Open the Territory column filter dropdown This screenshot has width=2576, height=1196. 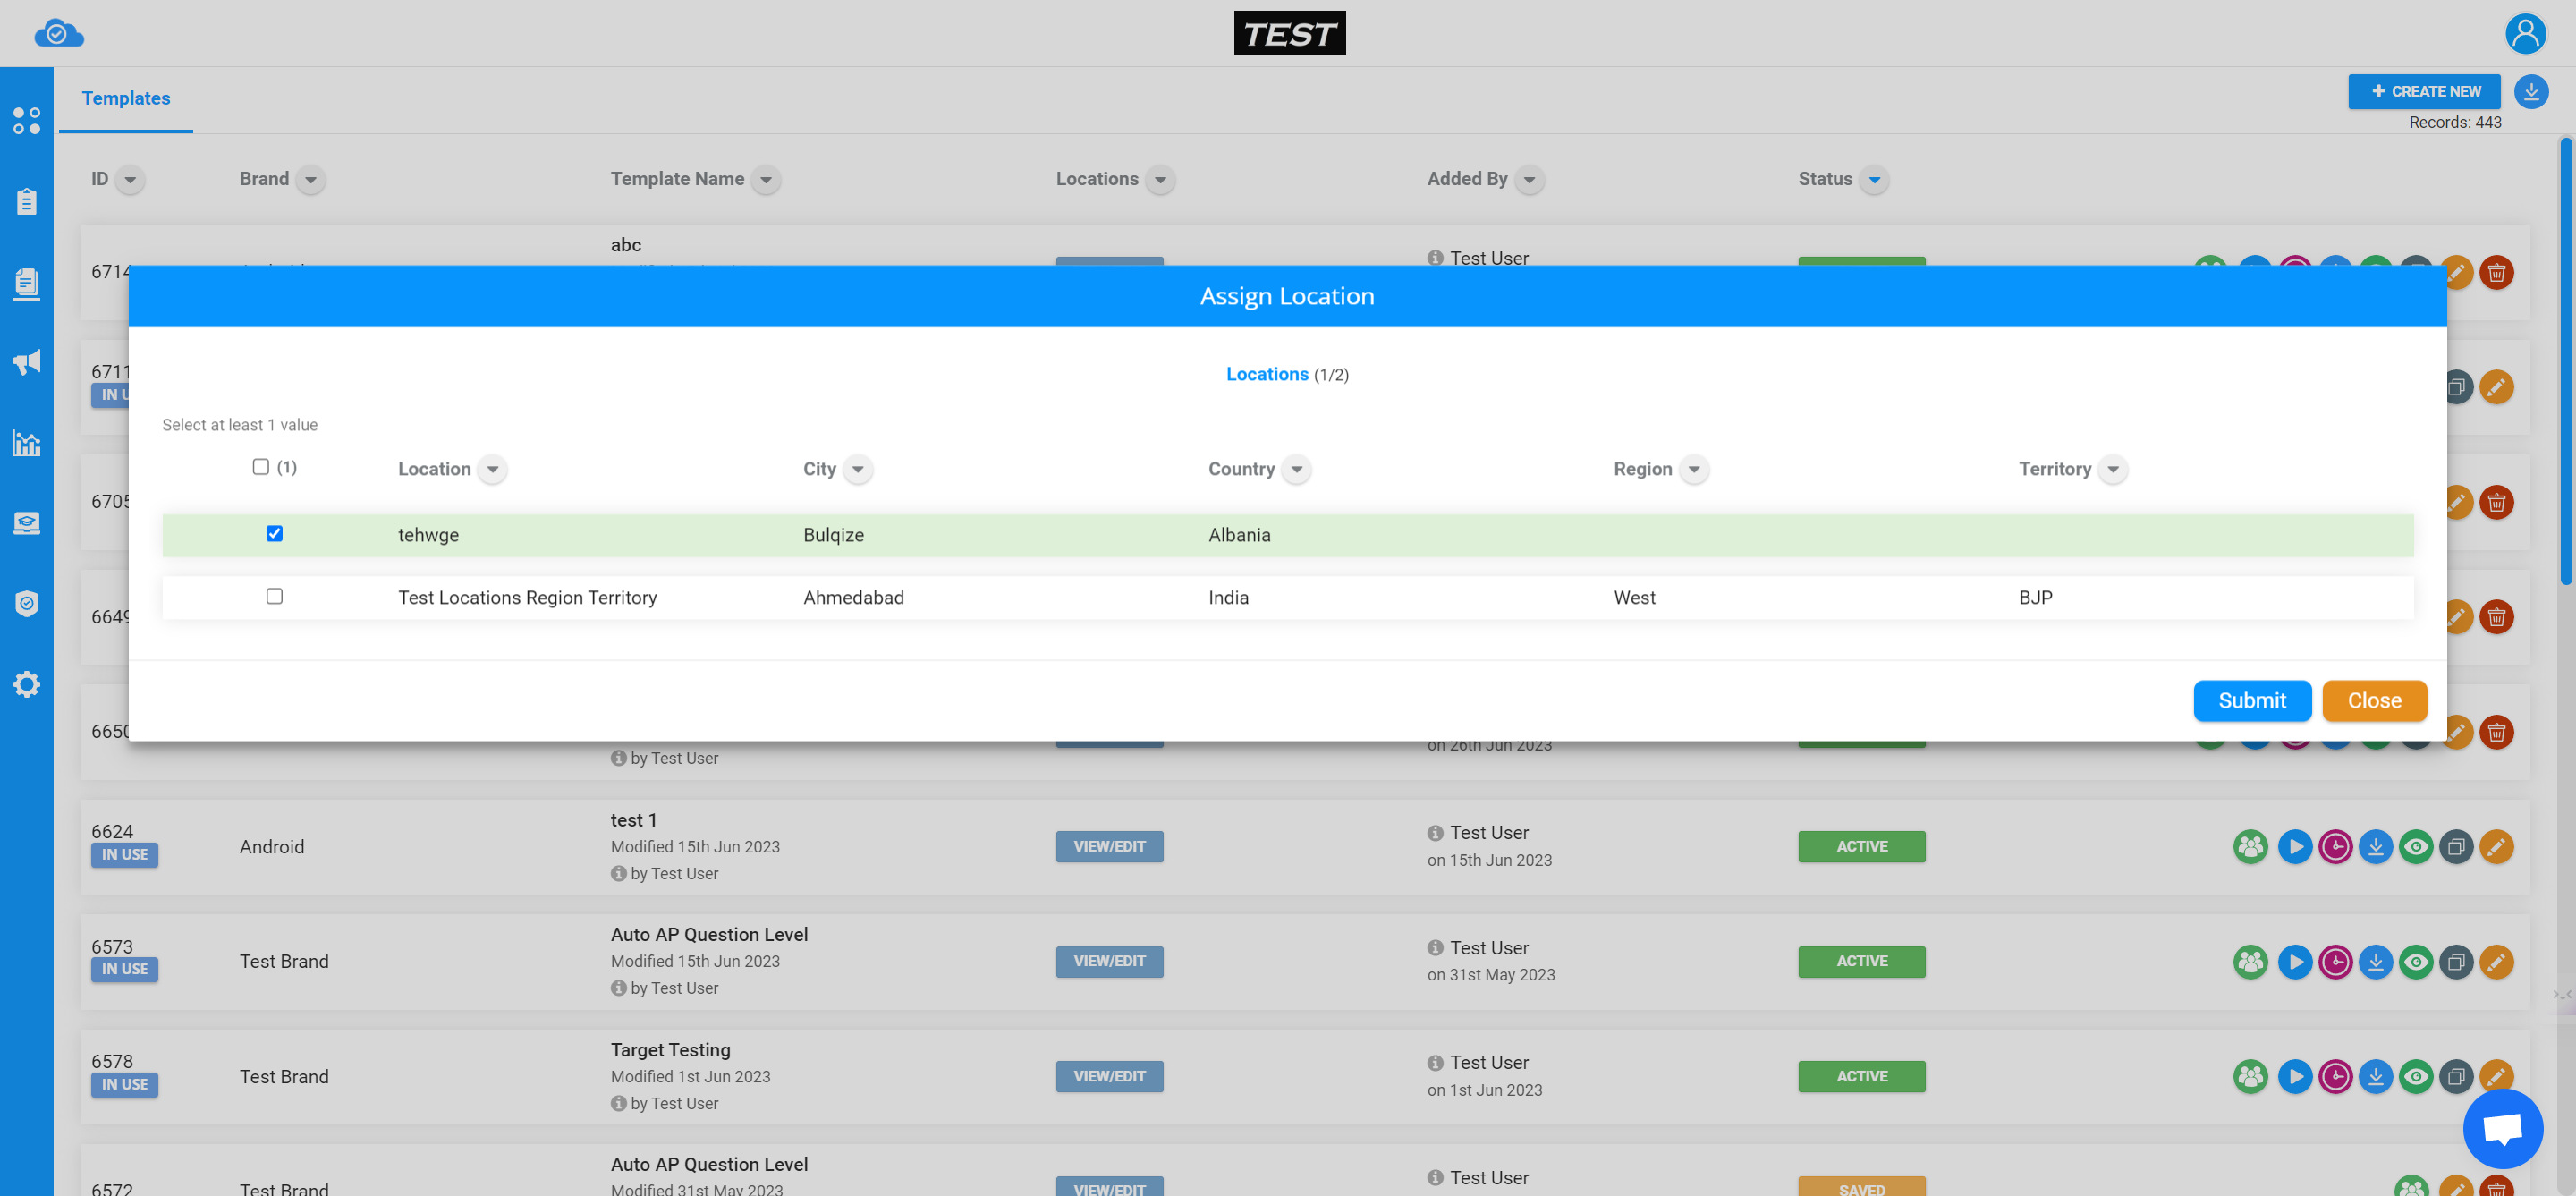[2113, 469]
